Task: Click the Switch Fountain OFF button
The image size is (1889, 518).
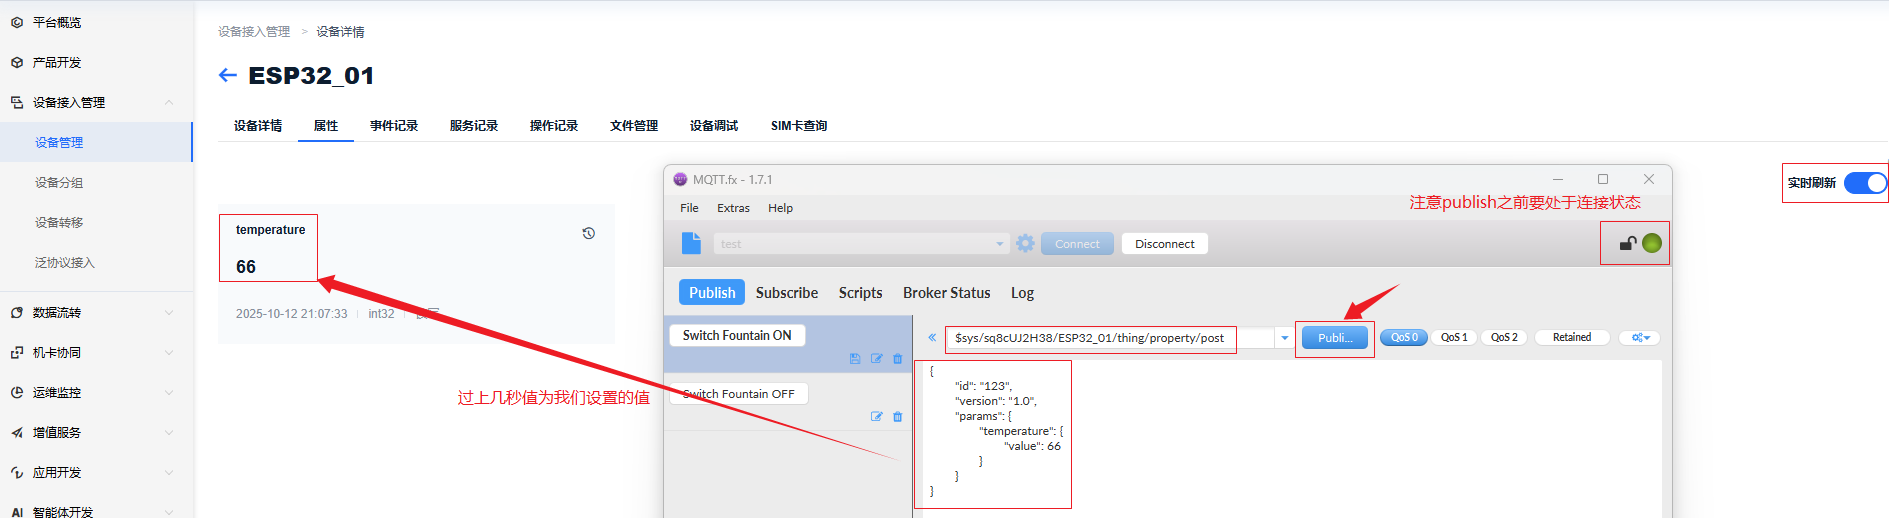Action: [739, 394]
